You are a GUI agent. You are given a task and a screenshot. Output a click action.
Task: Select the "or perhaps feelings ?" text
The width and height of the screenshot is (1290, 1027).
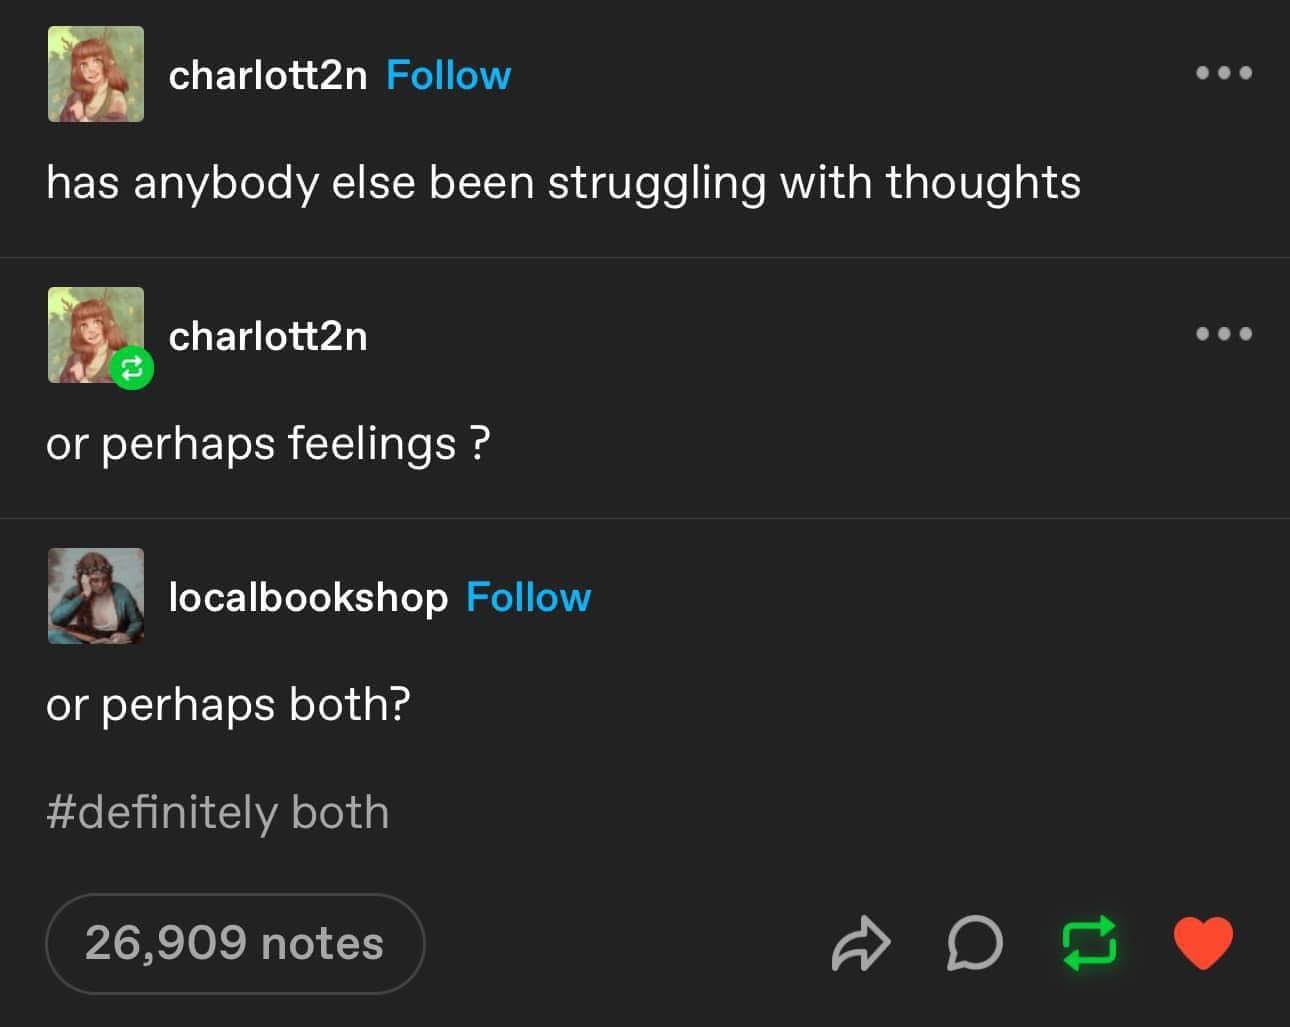[268, 444]
